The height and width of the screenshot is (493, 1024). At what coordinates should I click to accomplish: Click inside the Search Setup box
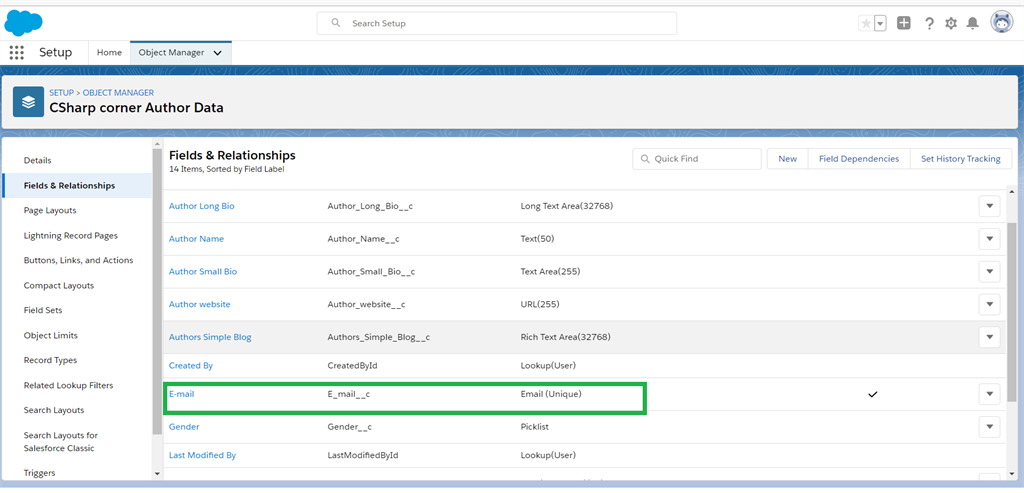click(497, 24)
